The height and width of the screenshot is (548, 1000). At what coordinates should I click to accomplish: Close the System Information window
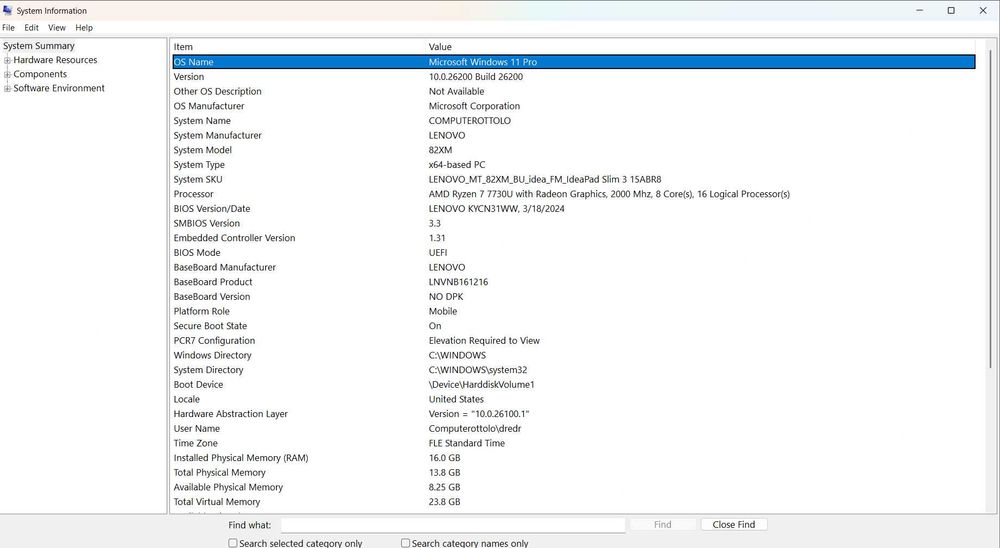coord(983,10)
